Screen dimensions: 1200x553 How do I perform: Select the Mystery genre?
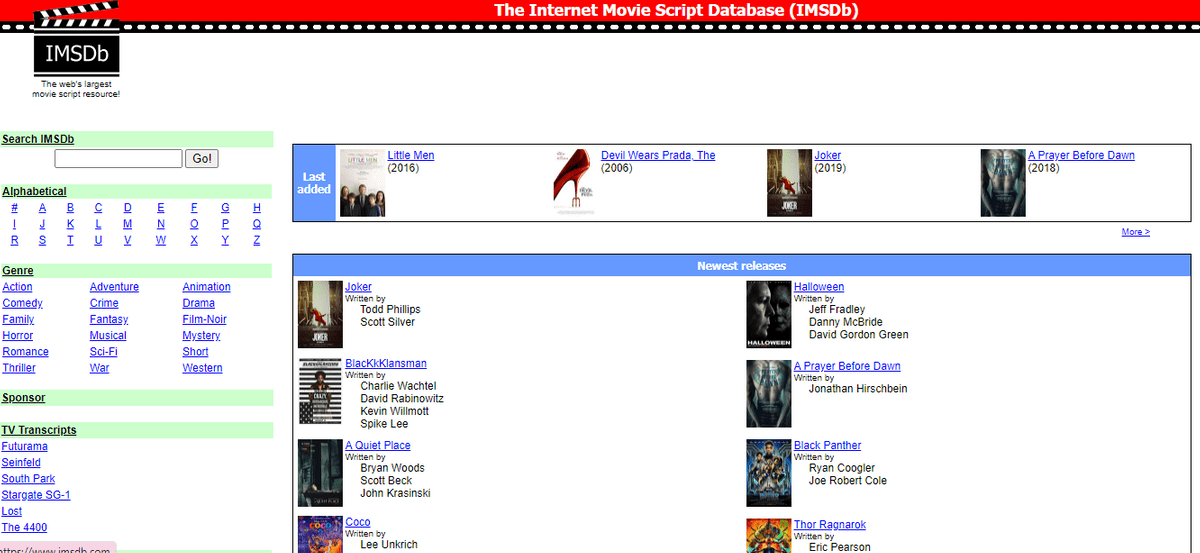[202, 335]
